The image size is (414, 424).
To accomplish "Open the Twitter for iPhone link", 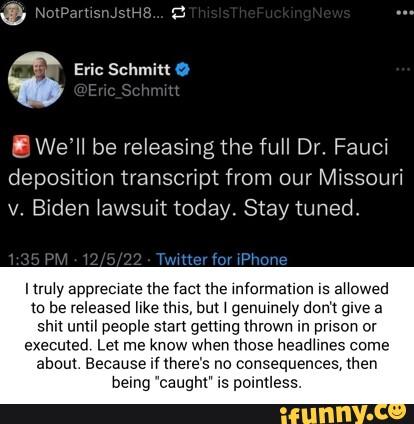I will pyautogui.click(x=222, y=259).
